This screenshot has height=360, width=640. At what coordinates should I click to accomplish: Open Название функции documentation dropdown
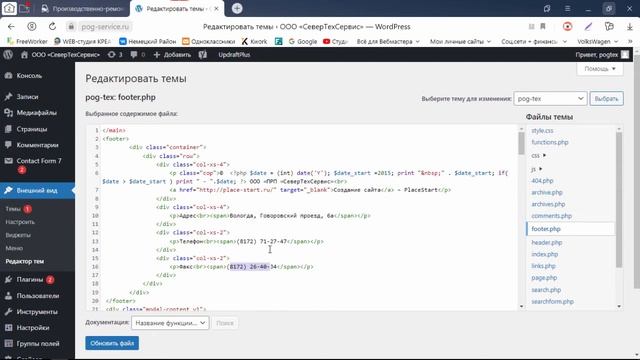pos(170,323)
